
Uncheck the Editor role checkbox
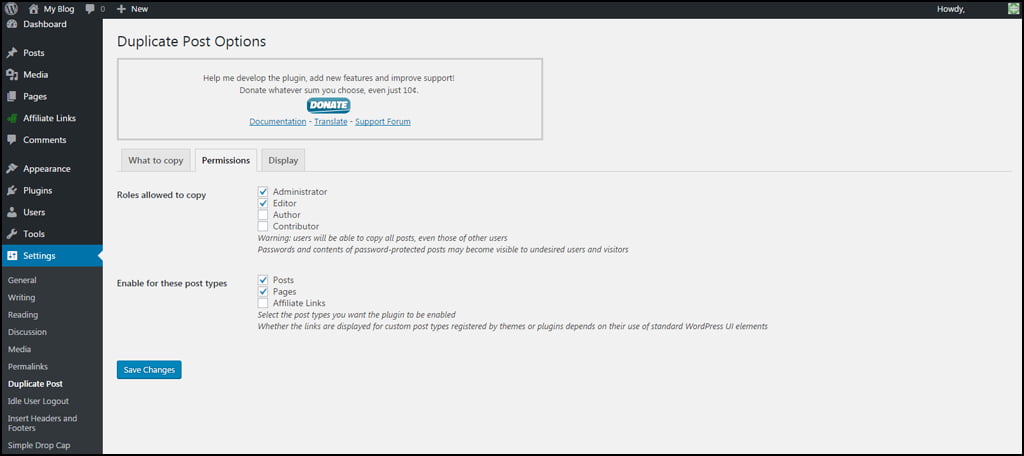point(263,203)
